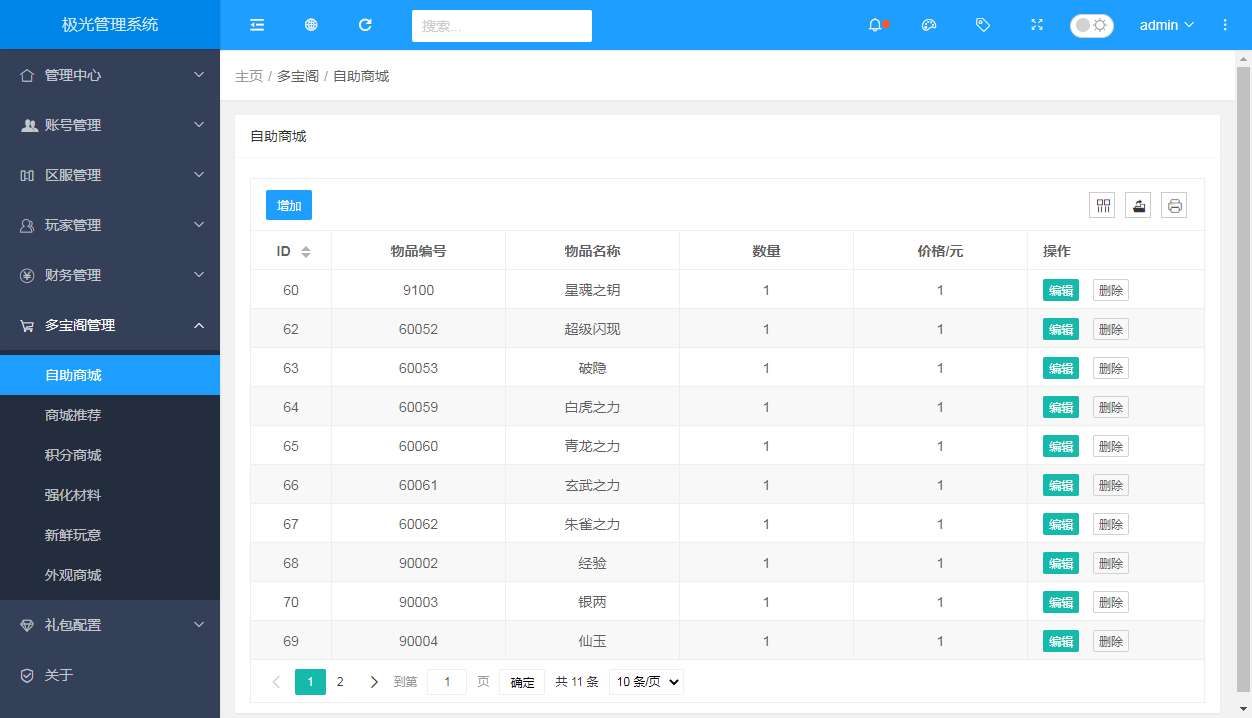Delete the 超级闪现 row
The image size is (1252, 718).
1110,329
